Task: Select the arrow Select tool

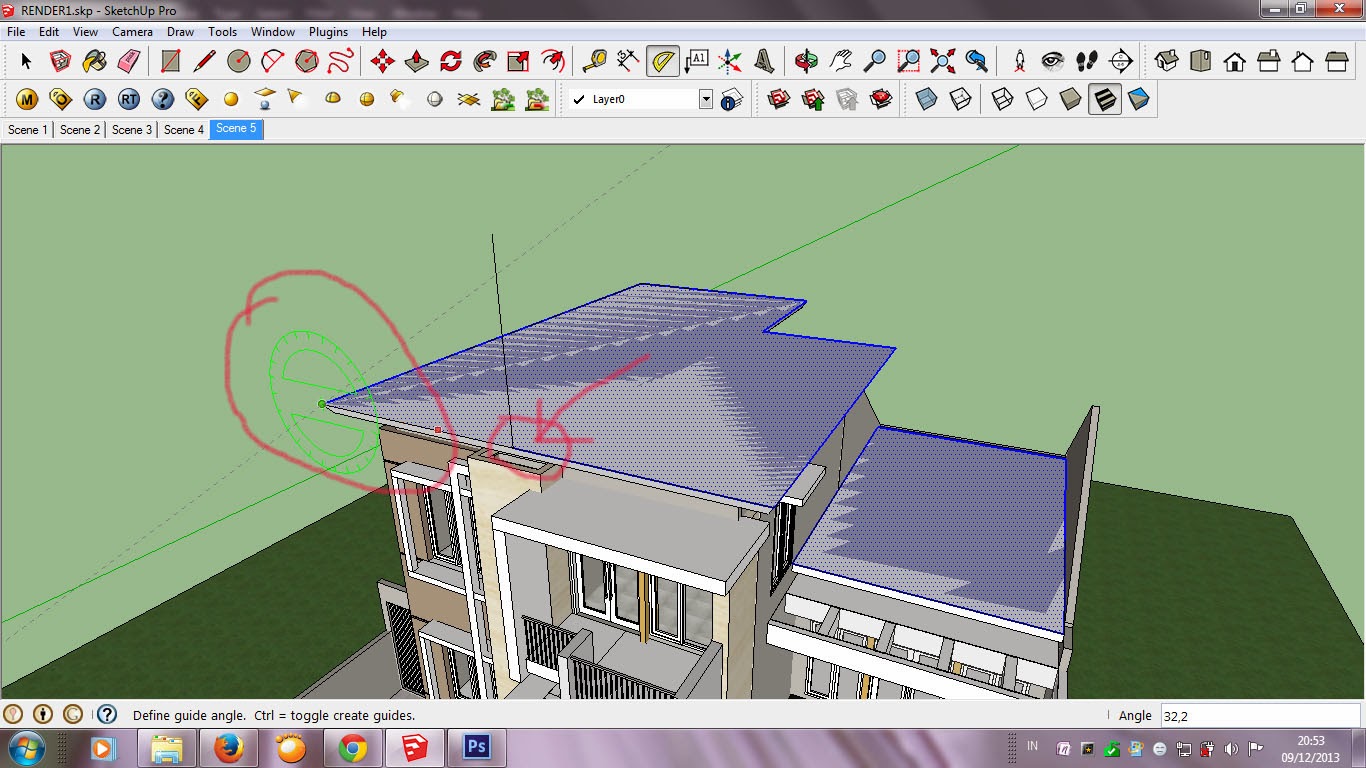Action: tap(26, 61)
